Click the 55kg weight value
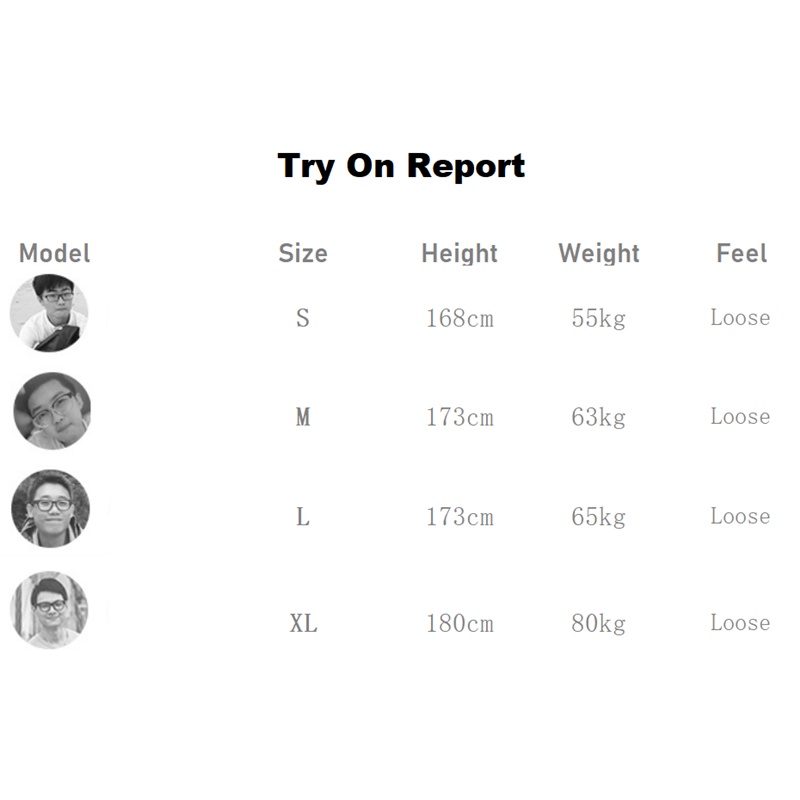Image resolution: width=800 pixels, height=800 pixels. point(599,318)
